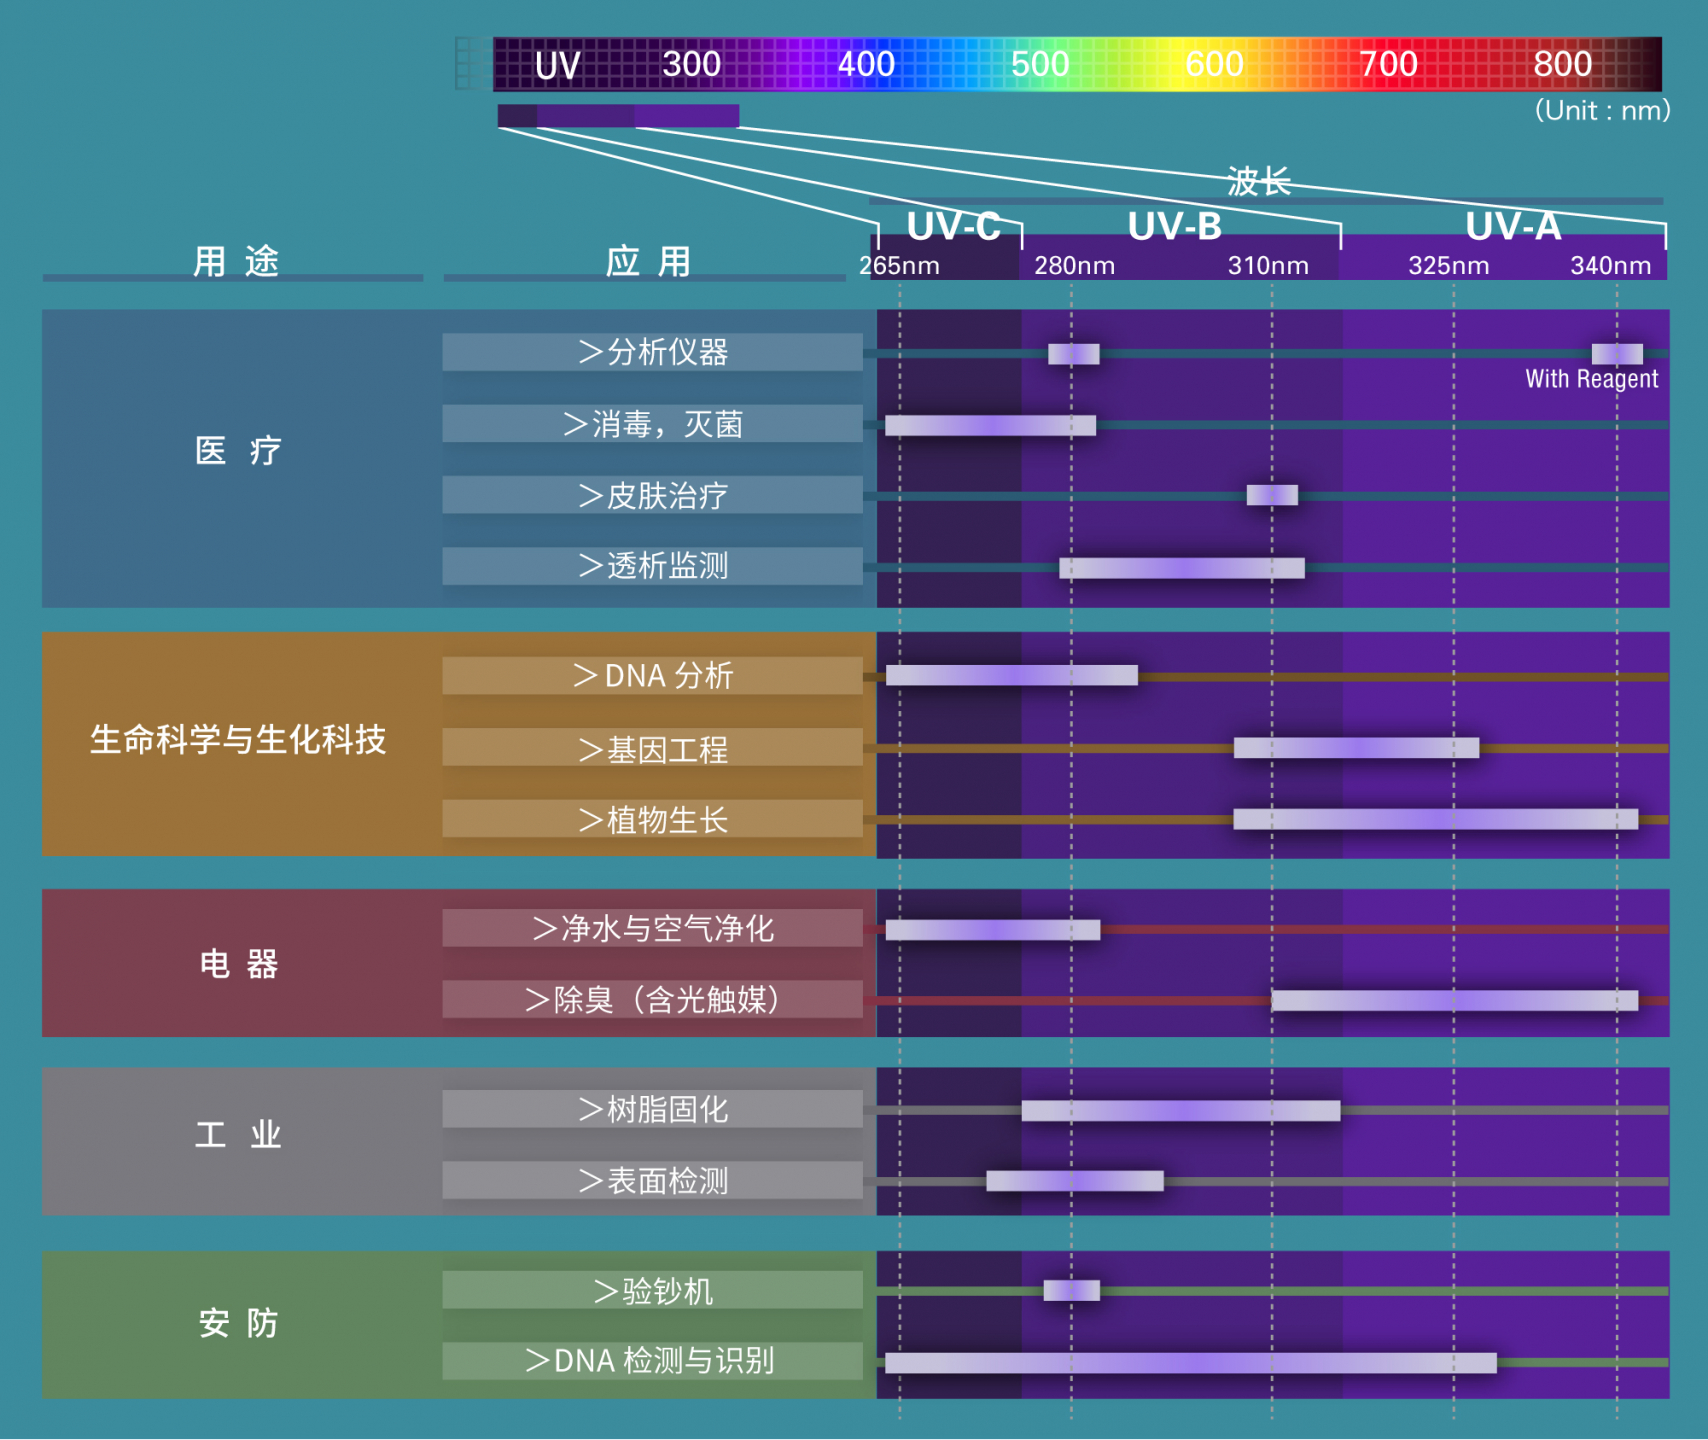Select the >净水与空气净化 label
1708x1440 pixels.
[x=652, y=928]
